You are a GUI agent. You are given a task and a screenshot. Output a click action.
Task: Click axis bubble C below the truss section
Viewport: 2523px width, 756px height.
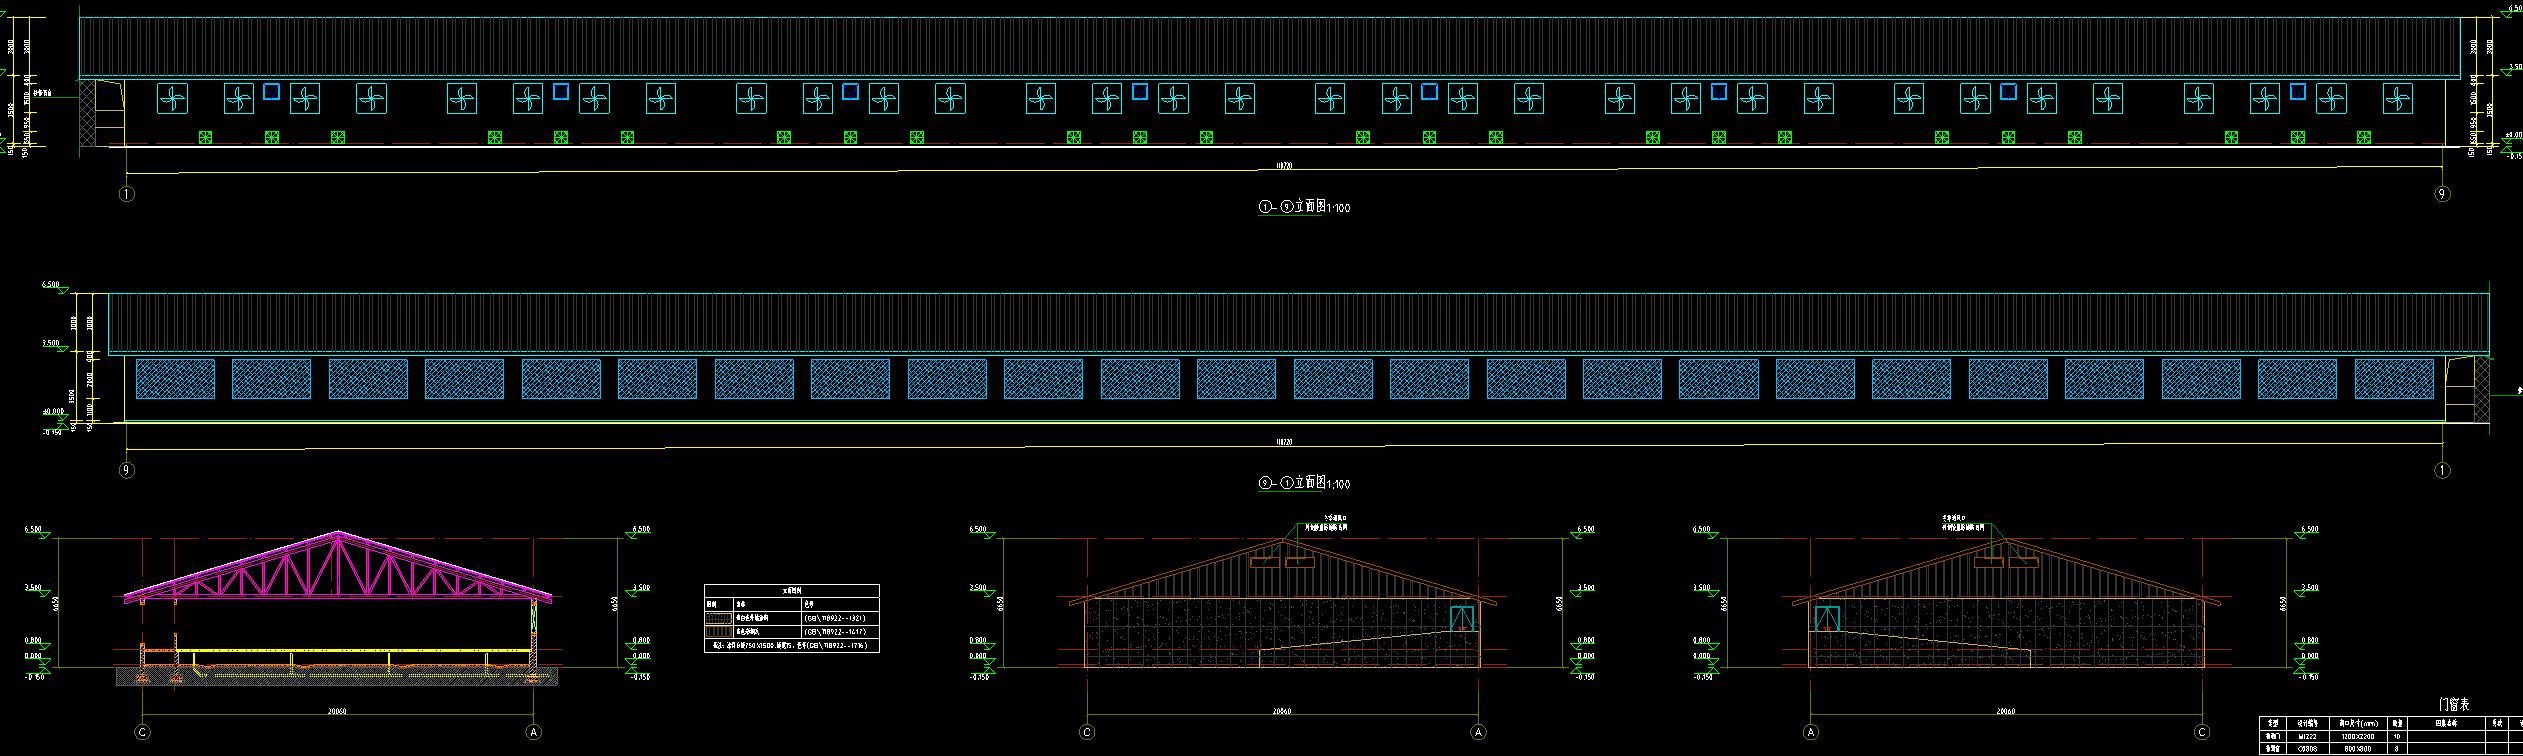tap(143, 732)
